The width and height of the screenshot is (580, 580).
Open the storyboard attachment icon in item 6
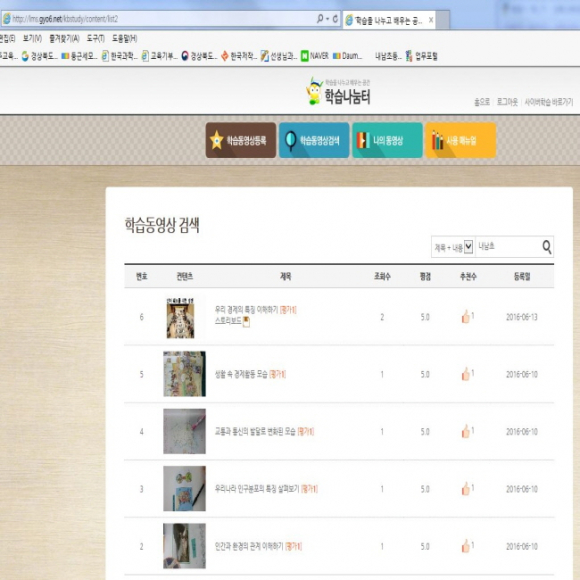click(246, 322)
